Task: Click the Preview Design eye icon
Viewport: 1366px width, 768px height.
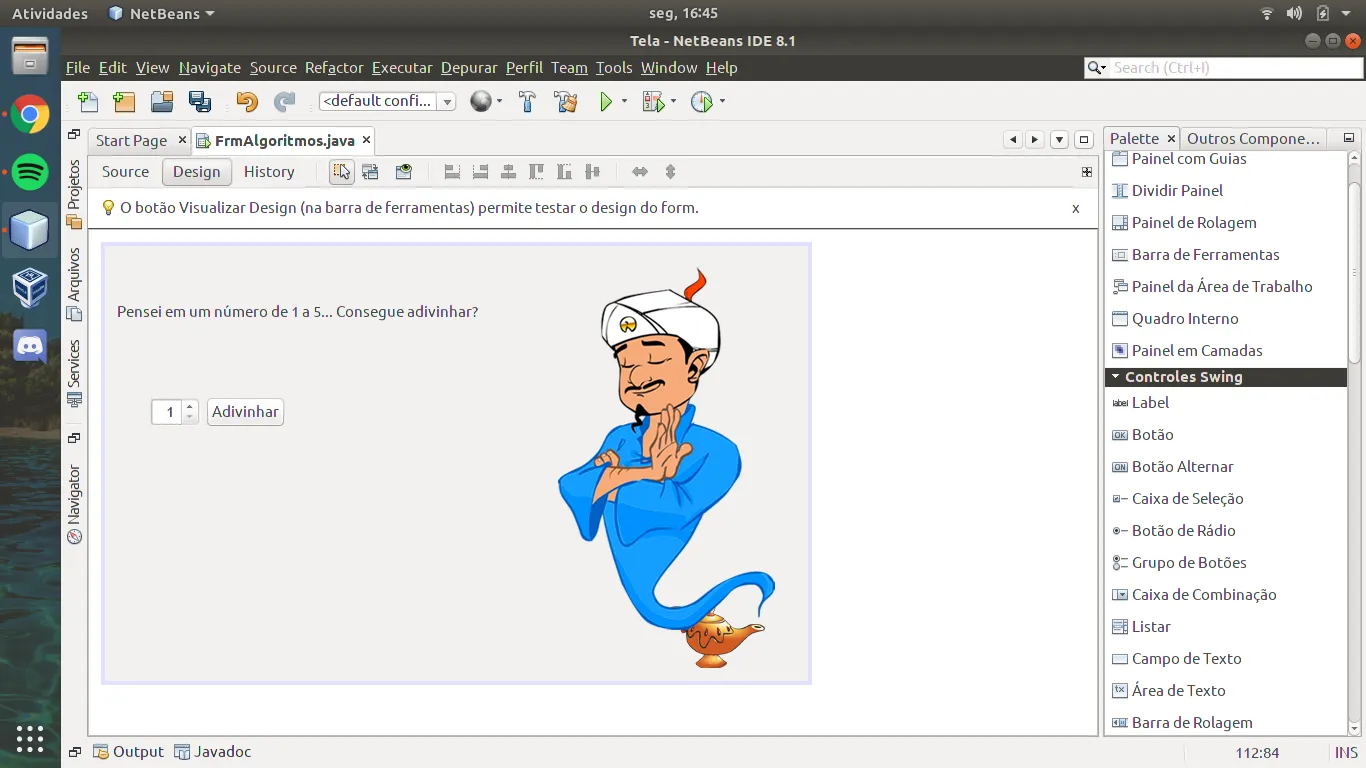Action: tap(403, 172)
